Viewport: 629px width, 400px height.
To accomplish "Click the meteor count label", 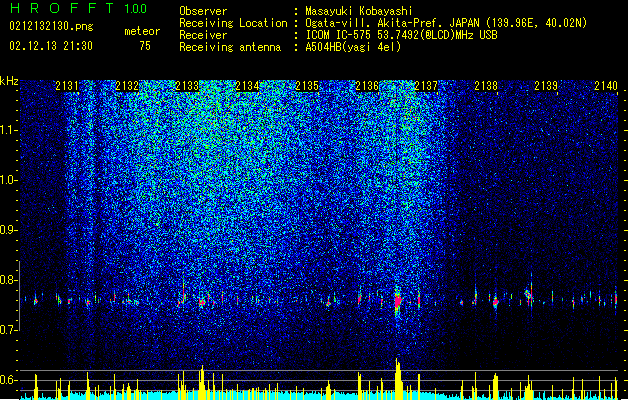I will coord(142,31).
